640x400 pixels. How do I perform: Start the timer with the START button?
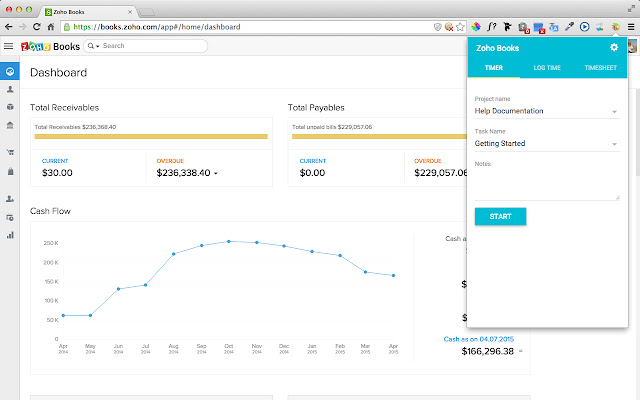[x=500, y=216]
